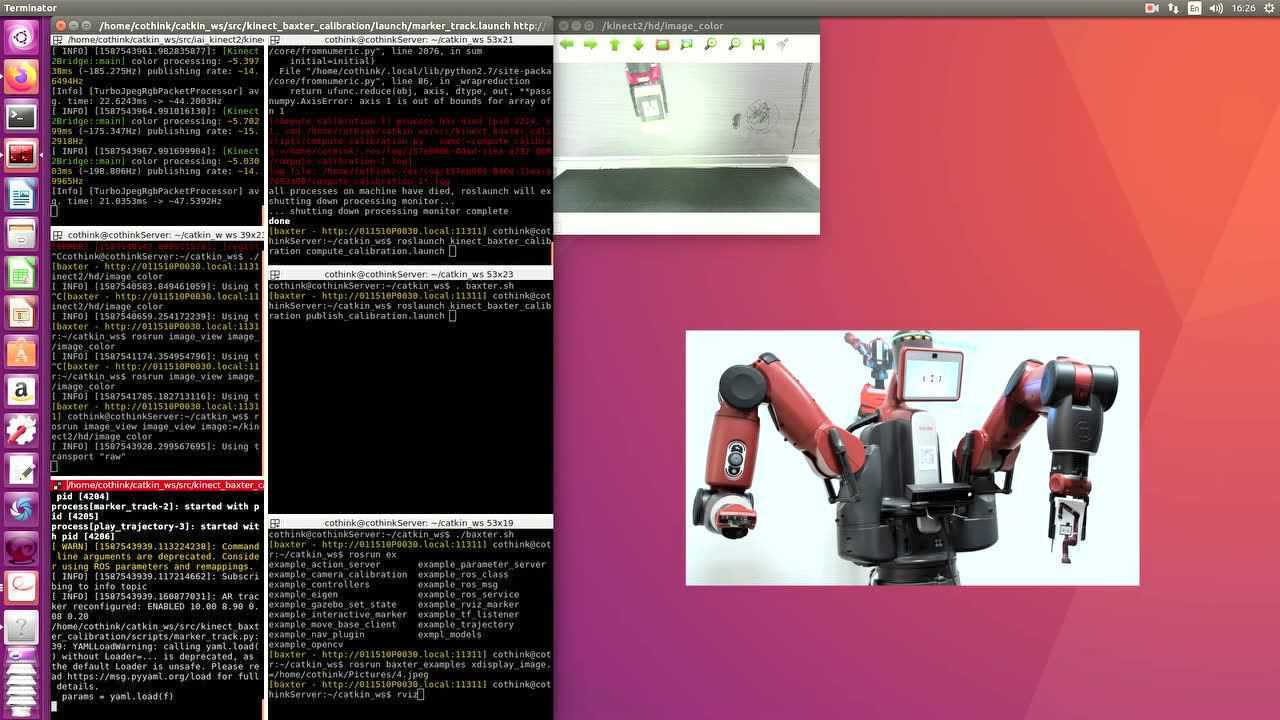1280x720 pixels.
Task: Open Ubuntu Software from the dock
Action: [21, 352]
